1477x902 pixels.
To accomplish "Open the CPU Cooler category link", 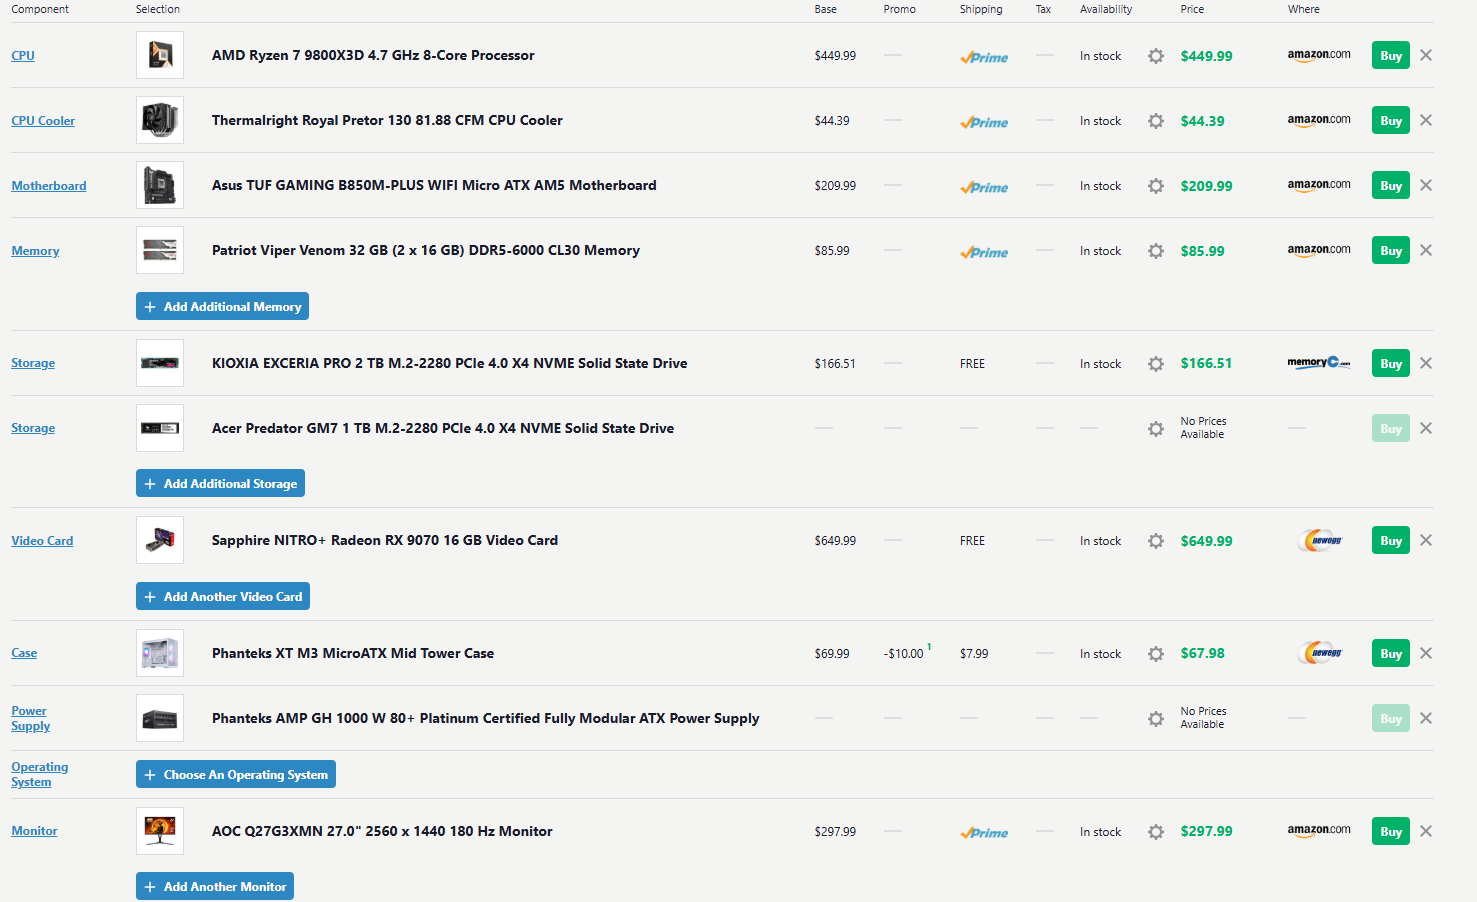I will point(43,121).
